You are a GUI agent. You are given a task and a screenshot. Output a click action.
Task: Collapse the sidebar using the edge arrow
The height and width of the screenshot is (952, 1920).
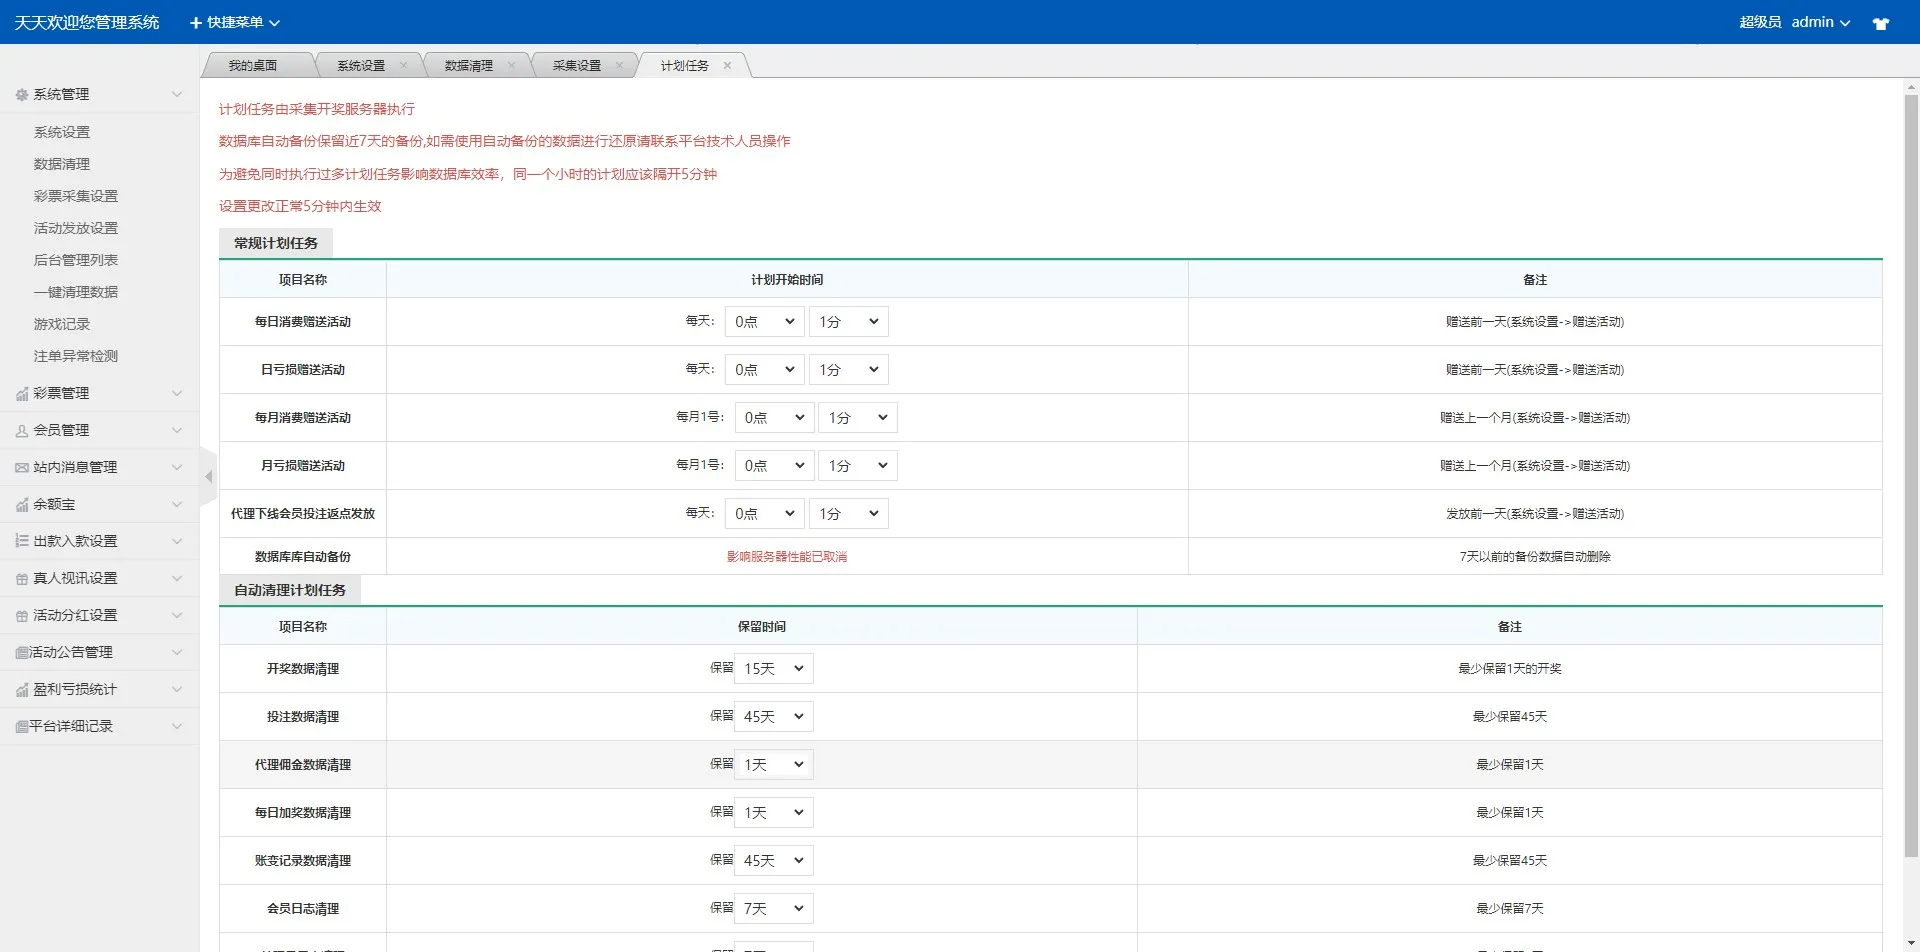(208, 476)
